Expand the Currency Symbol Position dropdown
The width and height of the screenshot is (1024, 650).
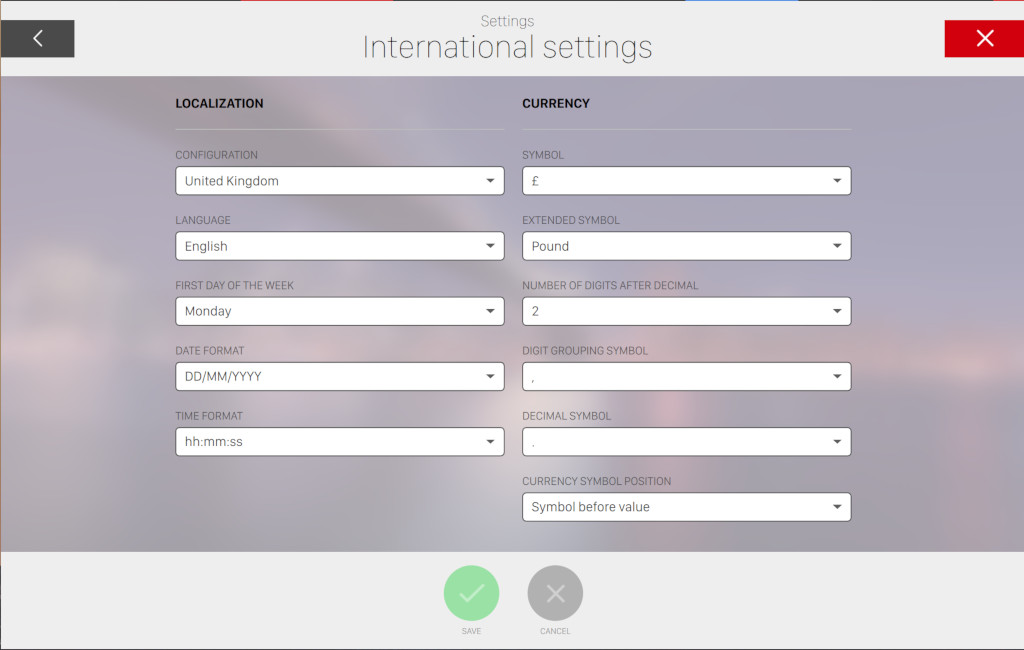click(x=686, y=507)
